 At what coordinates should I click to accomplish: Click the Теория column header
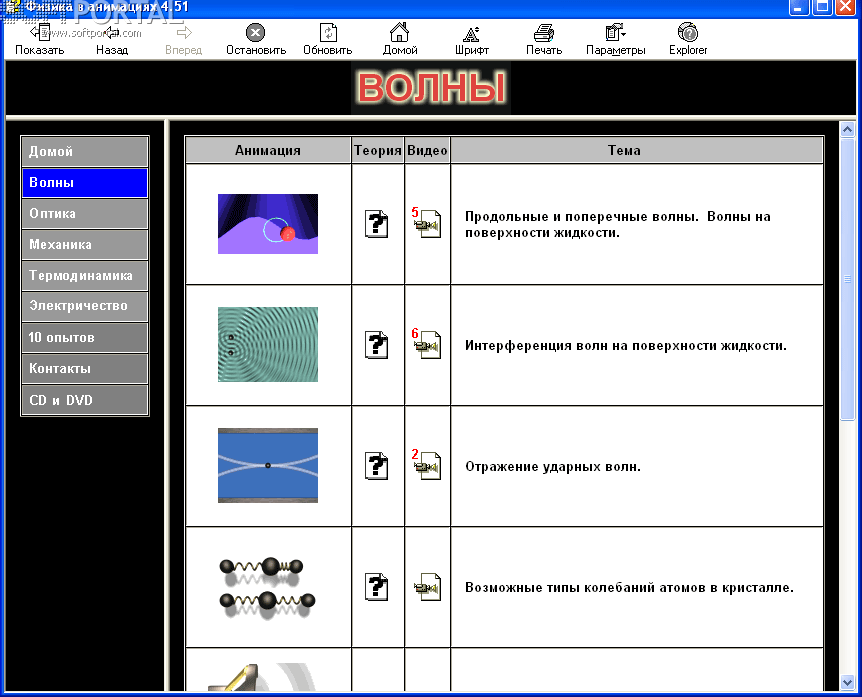(x=378, y=150)
